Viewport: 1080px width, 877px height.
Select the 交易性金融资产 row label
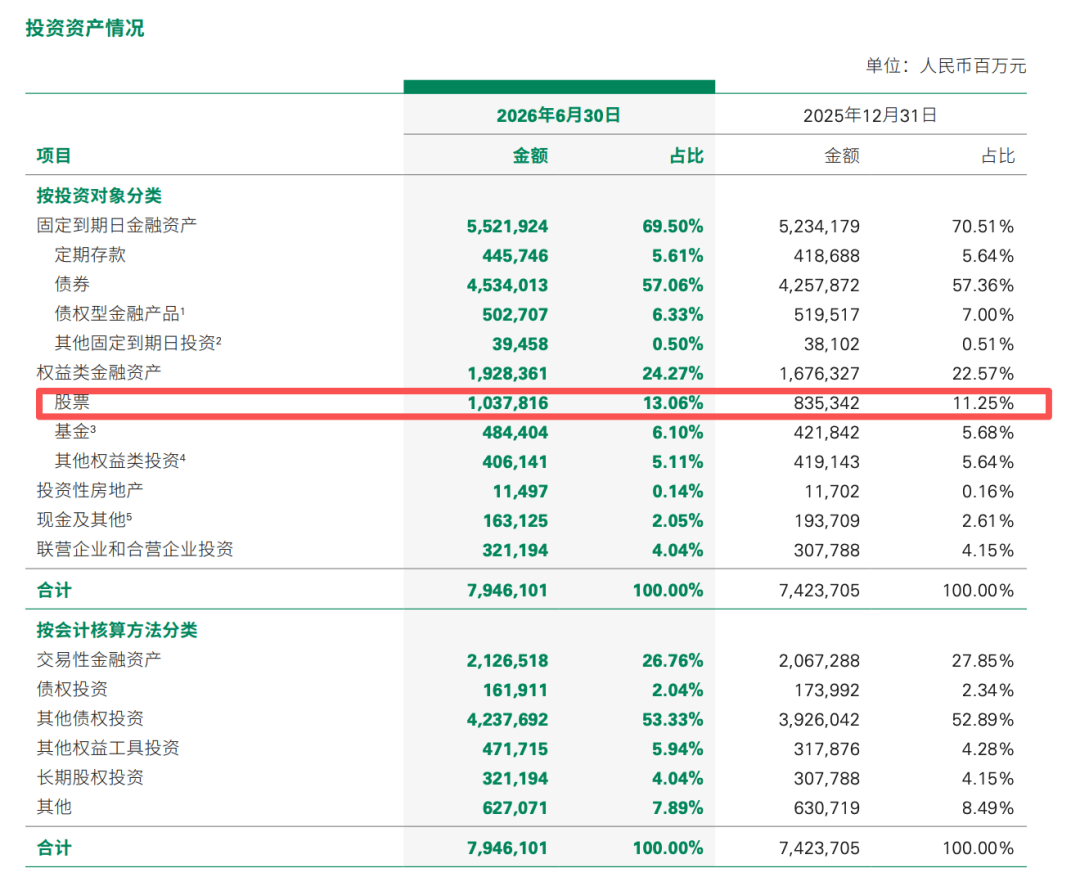point(99,660)
